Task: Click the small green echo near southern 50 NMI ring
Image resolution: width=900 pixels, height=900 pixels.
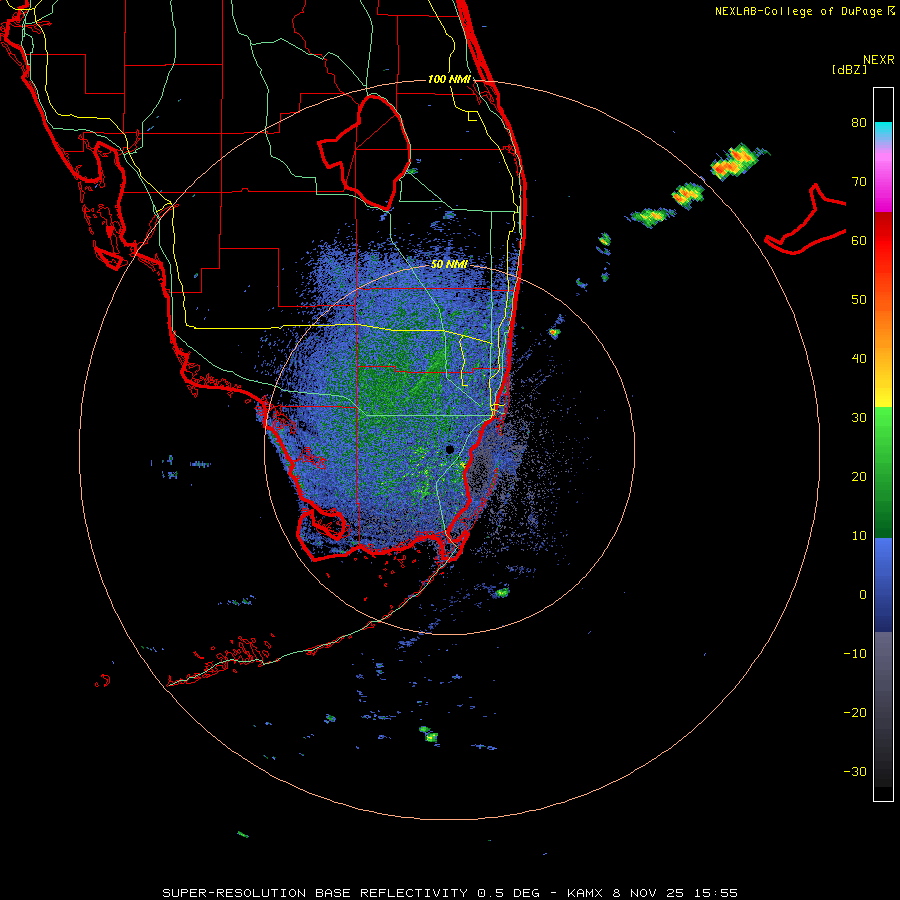Action: (502, 592)
